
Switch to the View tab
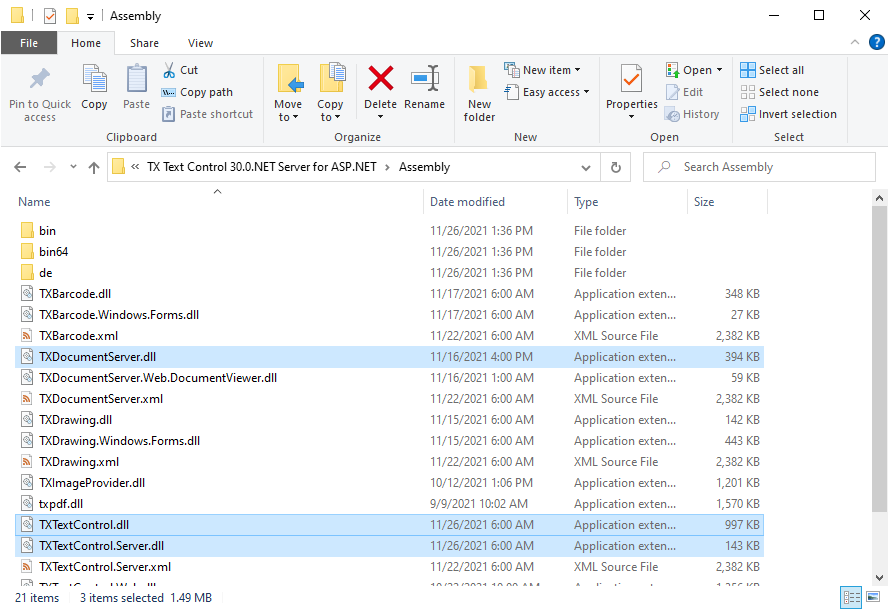tap(200, 43)
